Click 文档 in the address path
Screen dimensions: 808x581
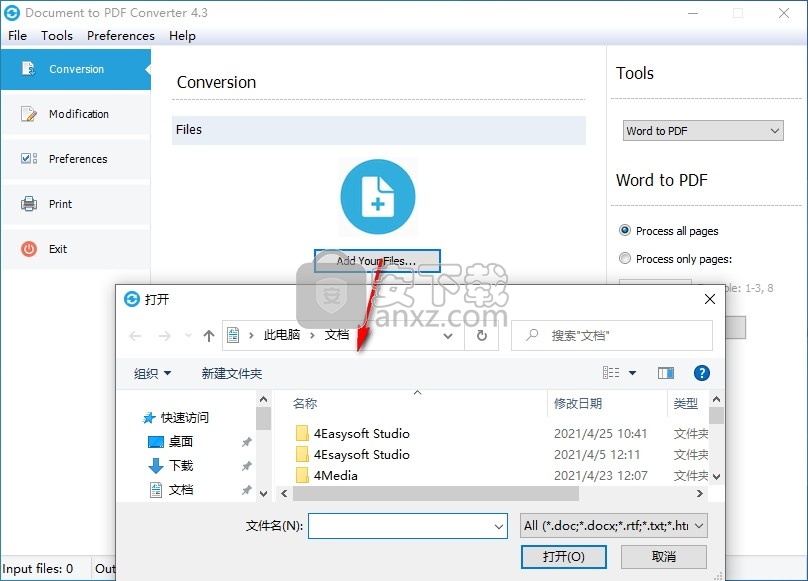[x=337, y=335]
